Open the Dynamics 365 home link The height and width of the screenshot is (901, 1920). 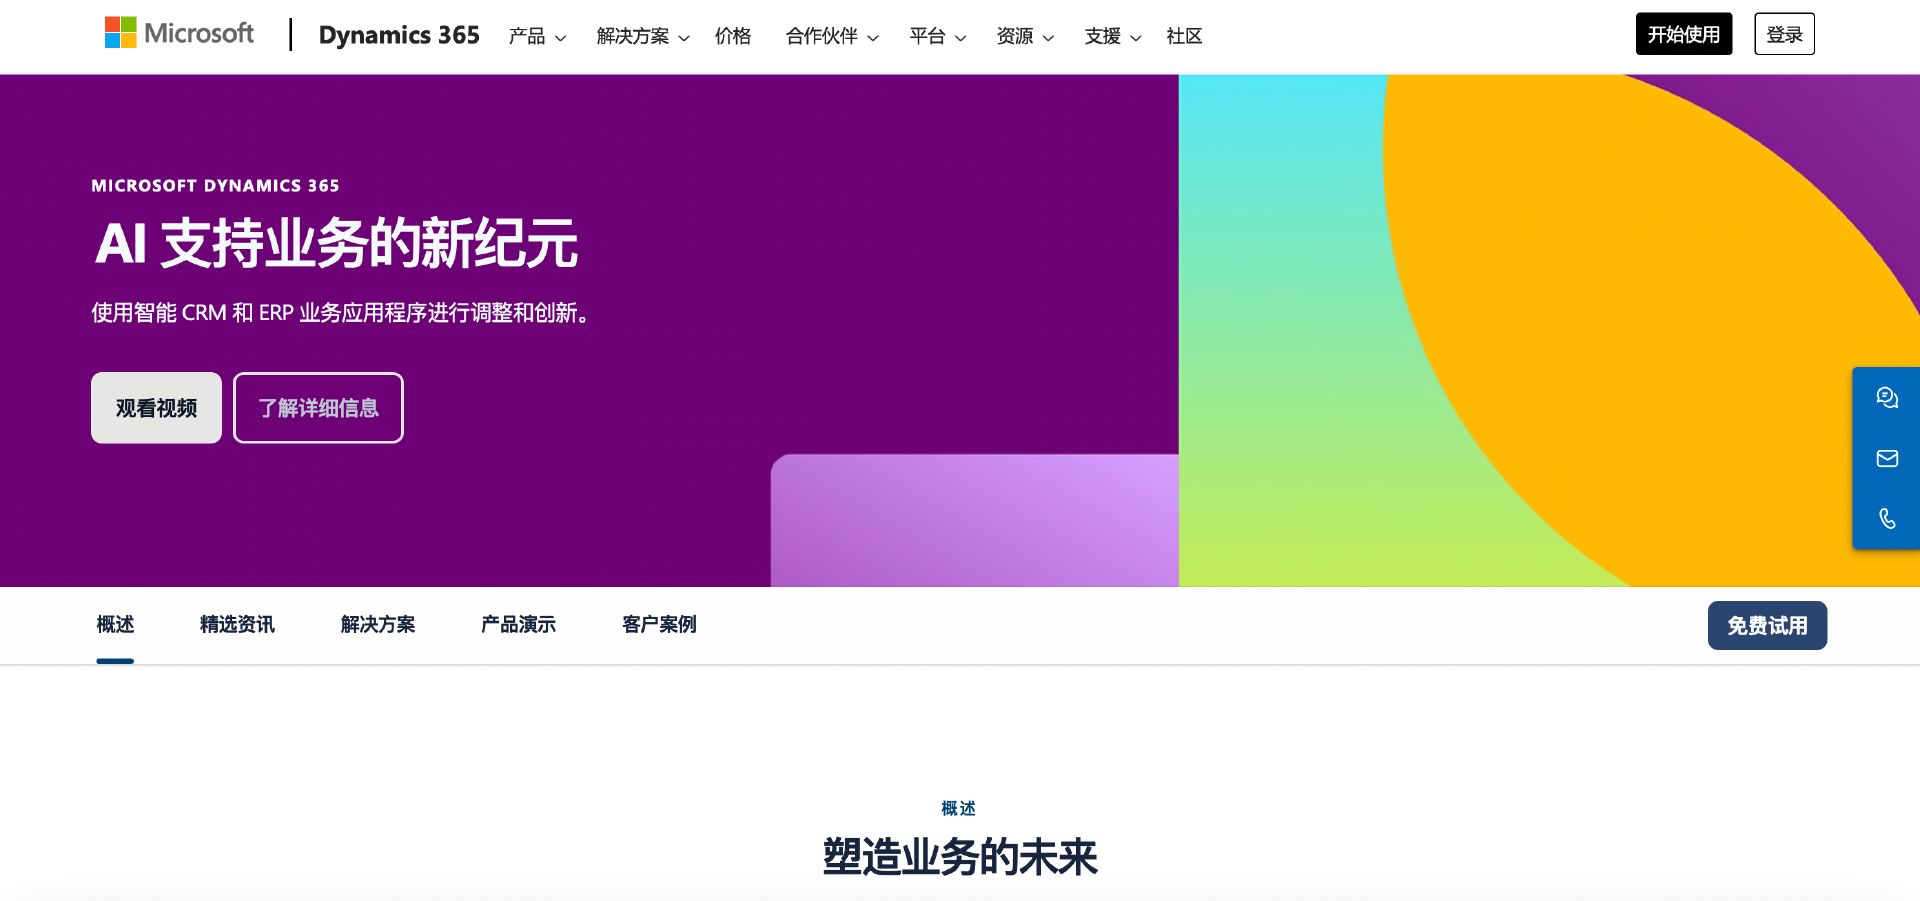click(x=399, y=35)
